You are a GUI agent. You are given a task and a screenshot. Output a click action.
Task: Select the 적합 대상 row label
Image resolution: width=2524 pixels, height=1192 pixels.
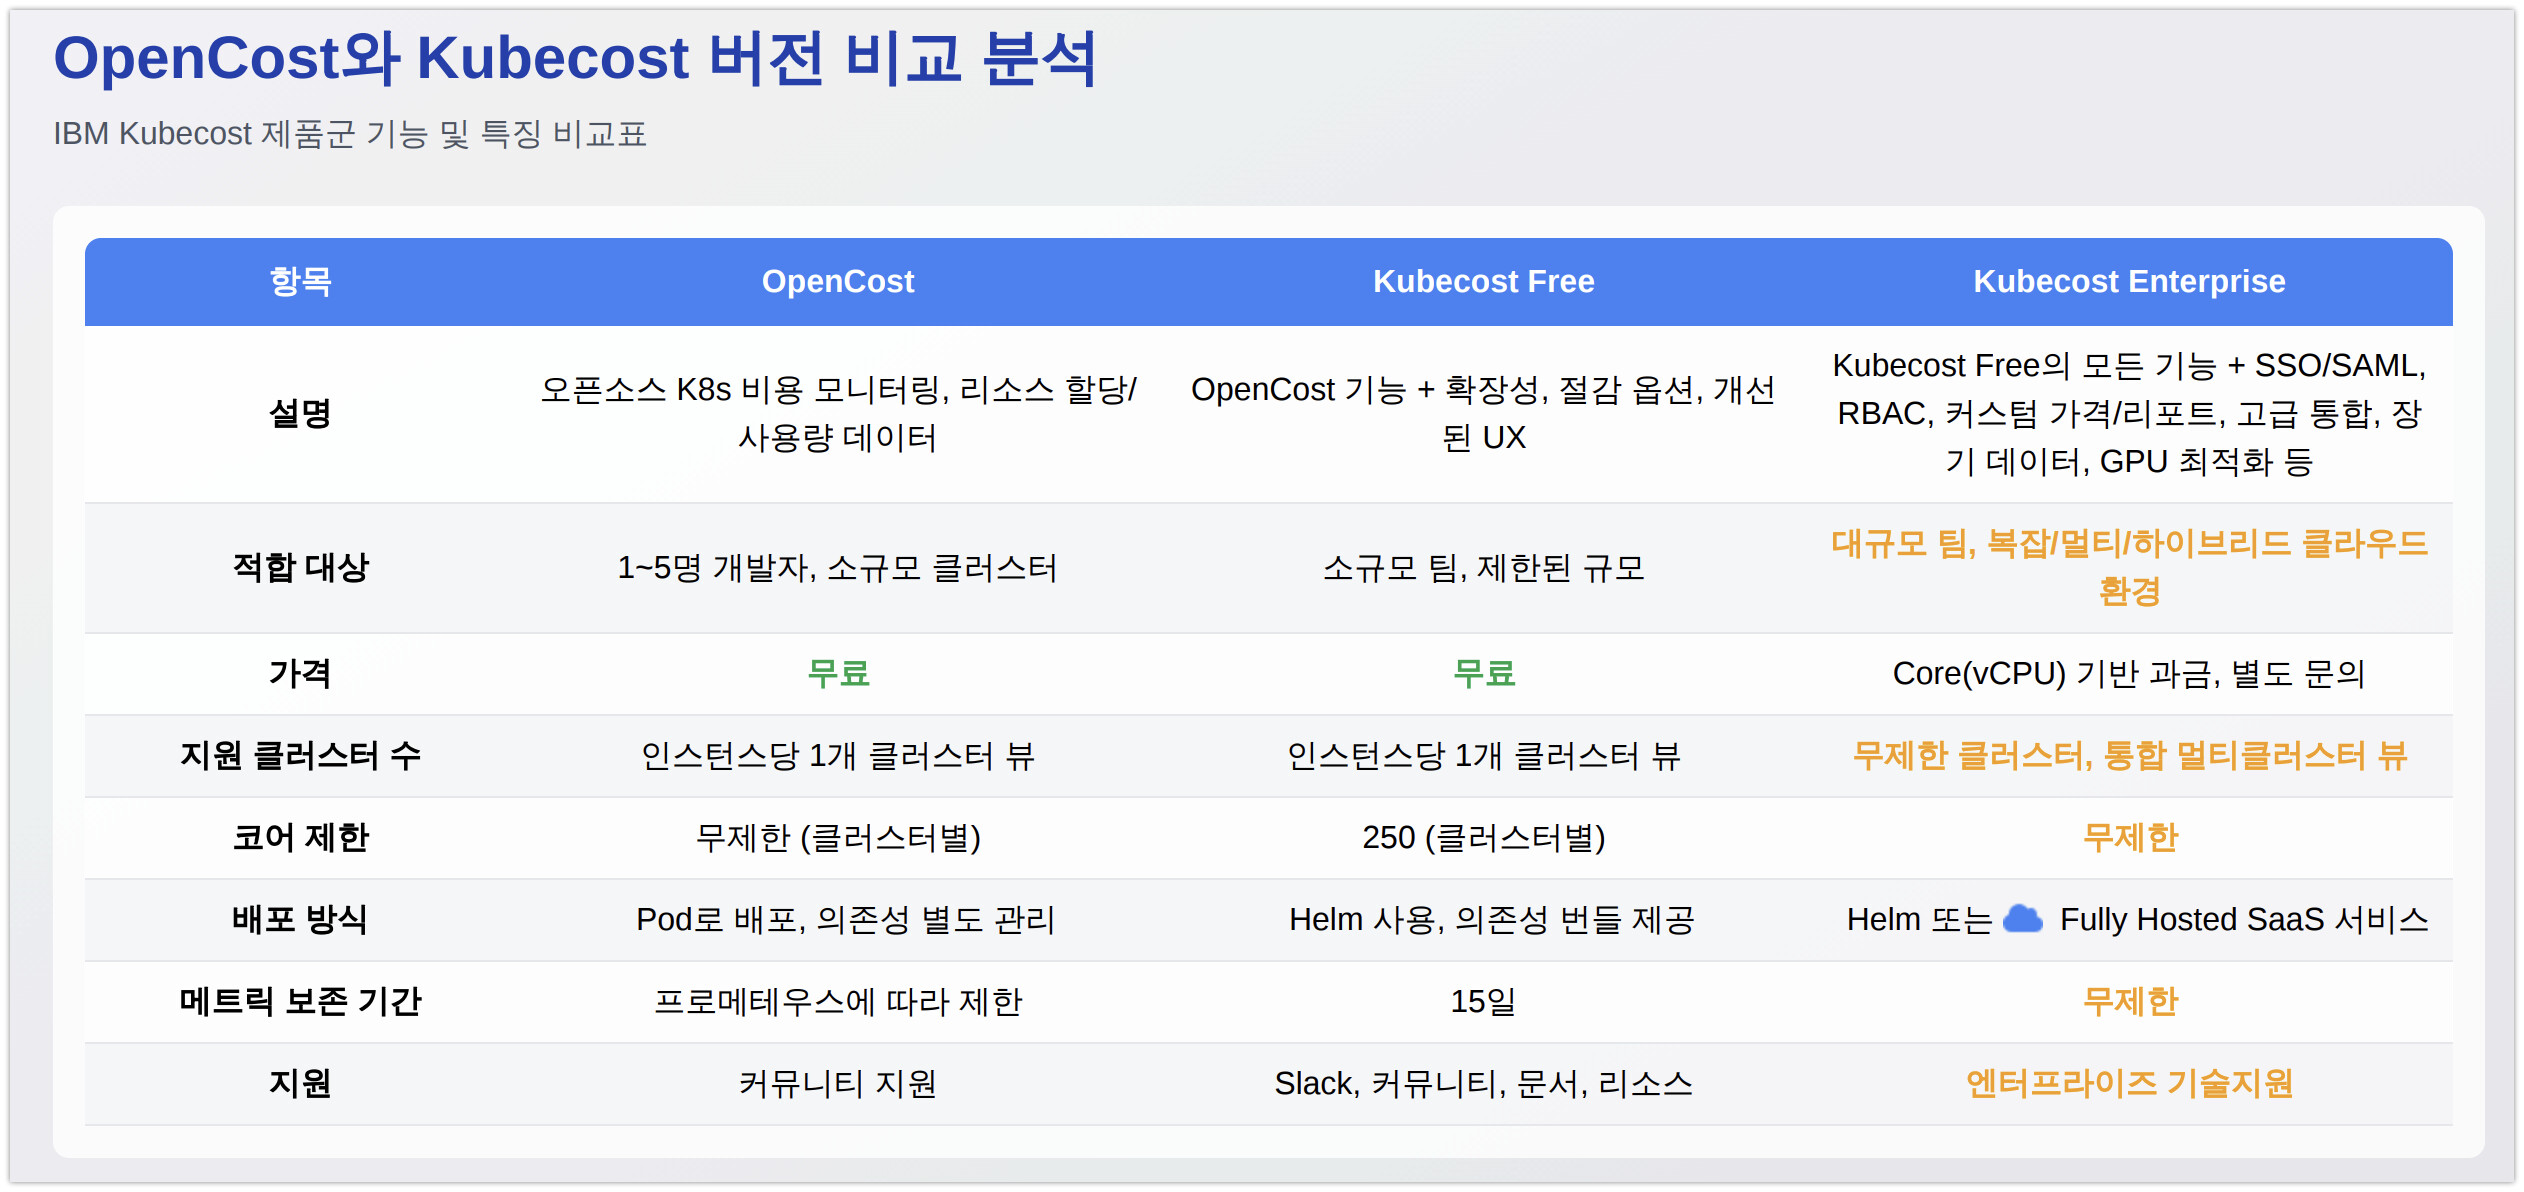[300, 568]
